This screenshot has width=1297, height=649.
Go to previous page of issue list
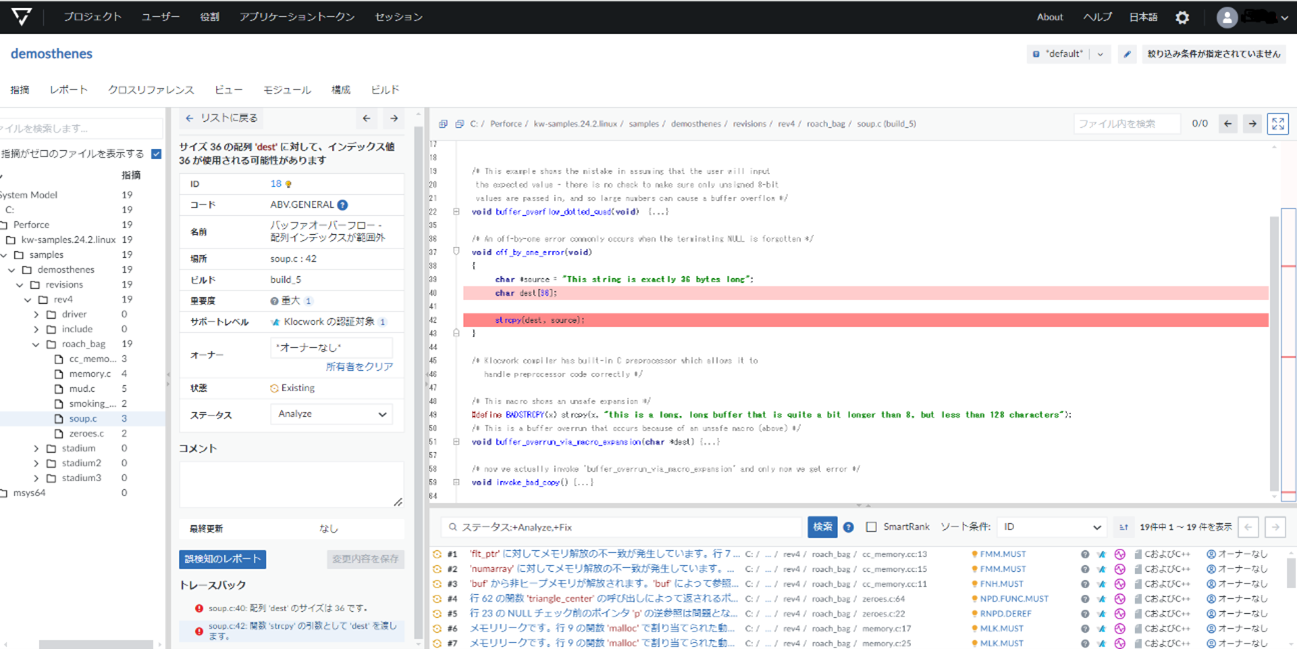click(1248, 527)
